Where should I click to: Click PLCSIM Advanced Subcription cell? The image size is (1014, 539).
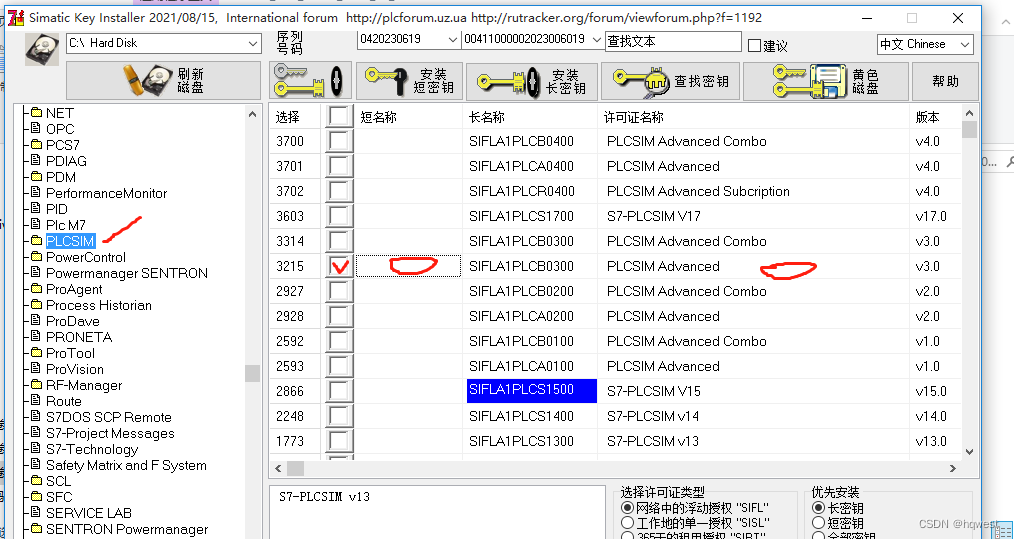(x=698, y=192)
